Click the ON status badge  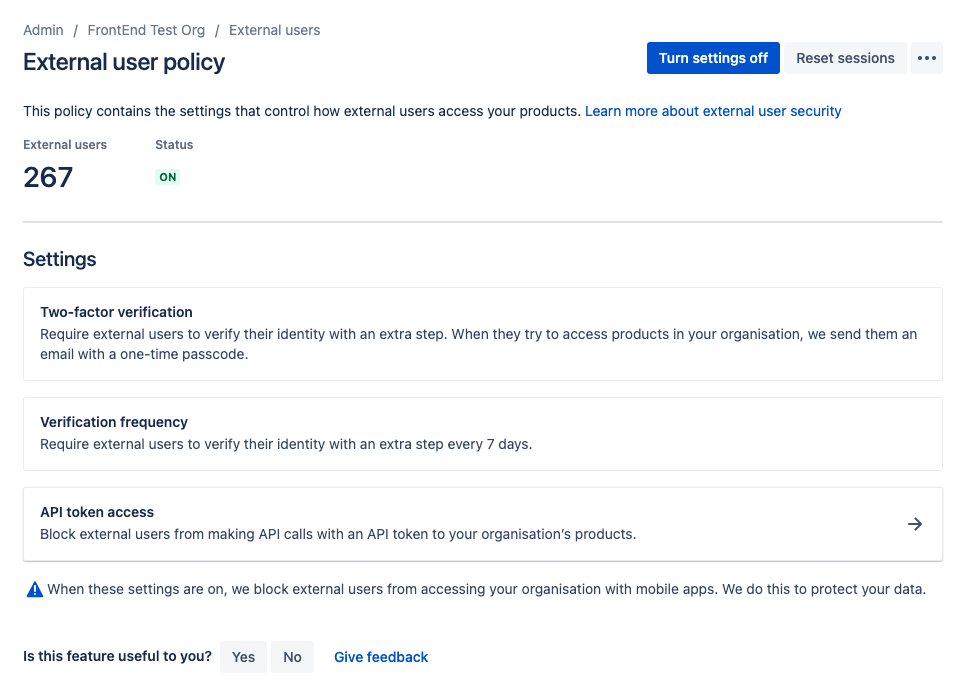tap(167, 177)
